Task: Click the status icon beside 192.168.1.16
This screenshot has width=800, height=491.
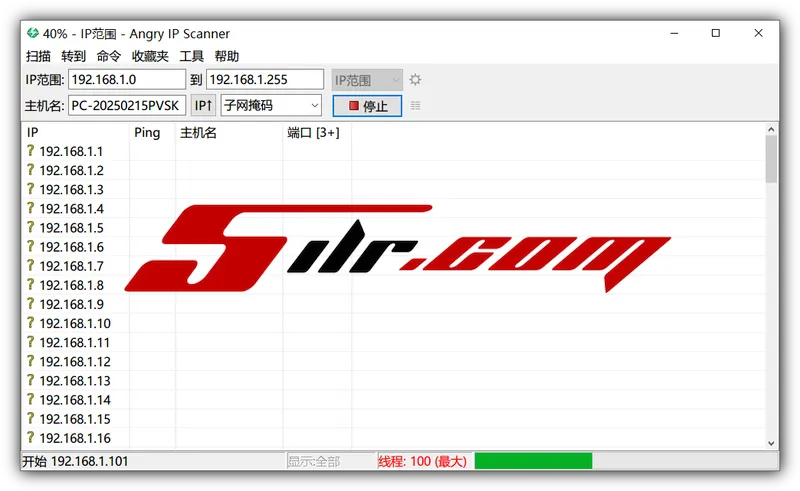Action: [x=31, y=437]
